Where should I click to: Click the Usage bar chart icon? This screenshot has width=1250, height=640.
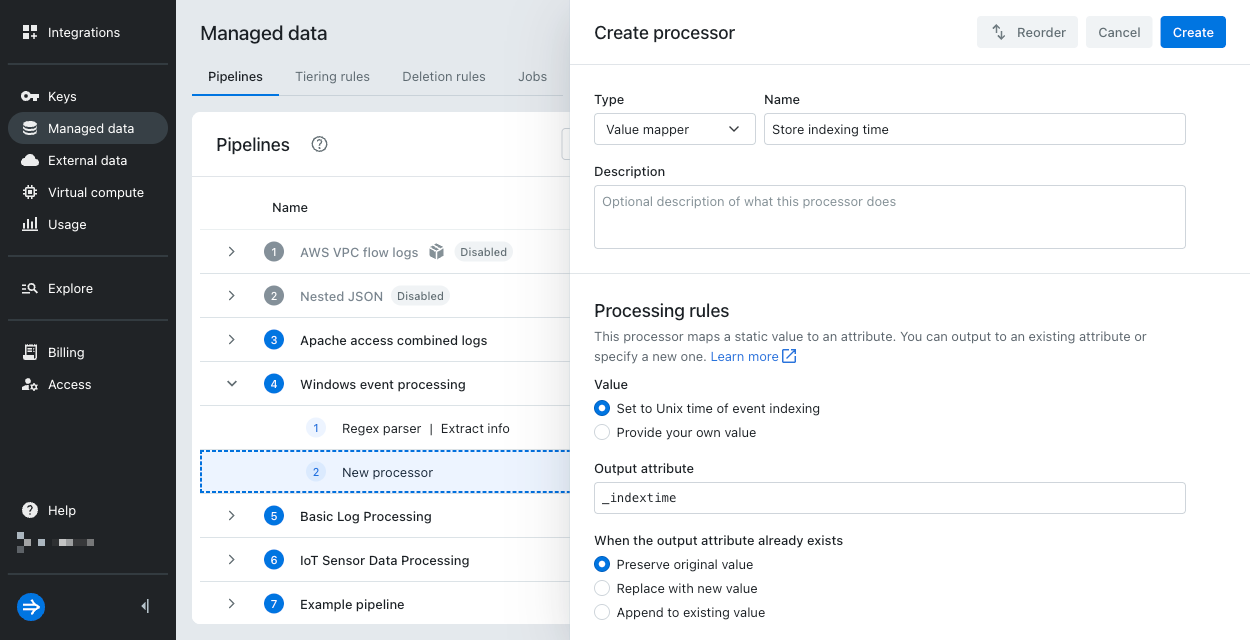pos(30,224)
